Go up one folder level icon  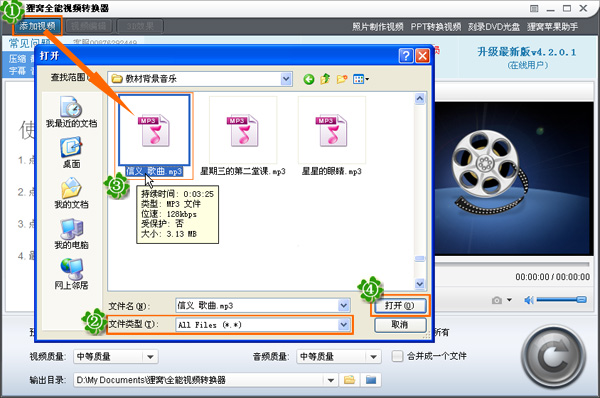click(325, 79)
